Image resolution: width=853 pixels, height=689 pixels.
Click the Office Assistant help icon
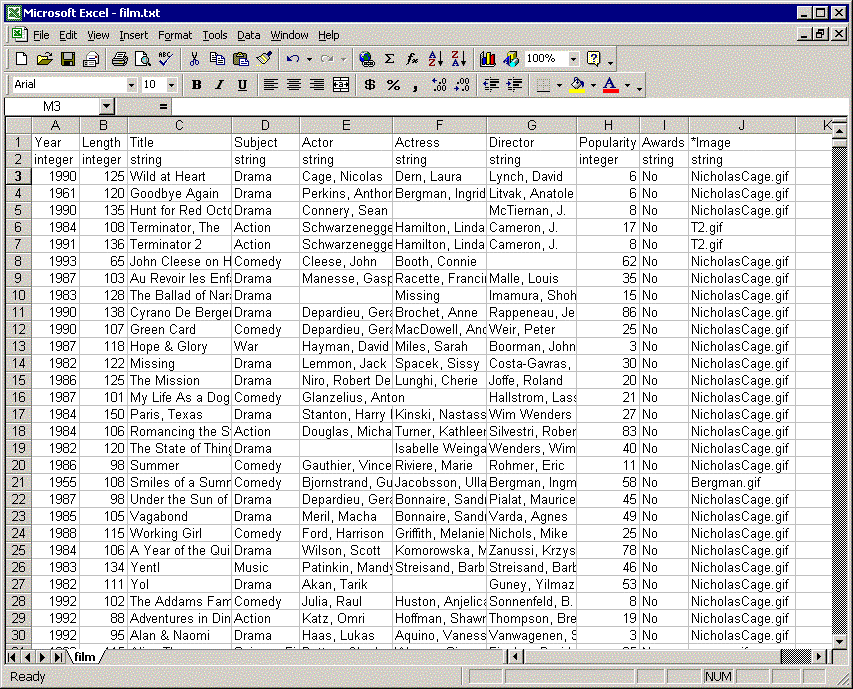point(594,59)
